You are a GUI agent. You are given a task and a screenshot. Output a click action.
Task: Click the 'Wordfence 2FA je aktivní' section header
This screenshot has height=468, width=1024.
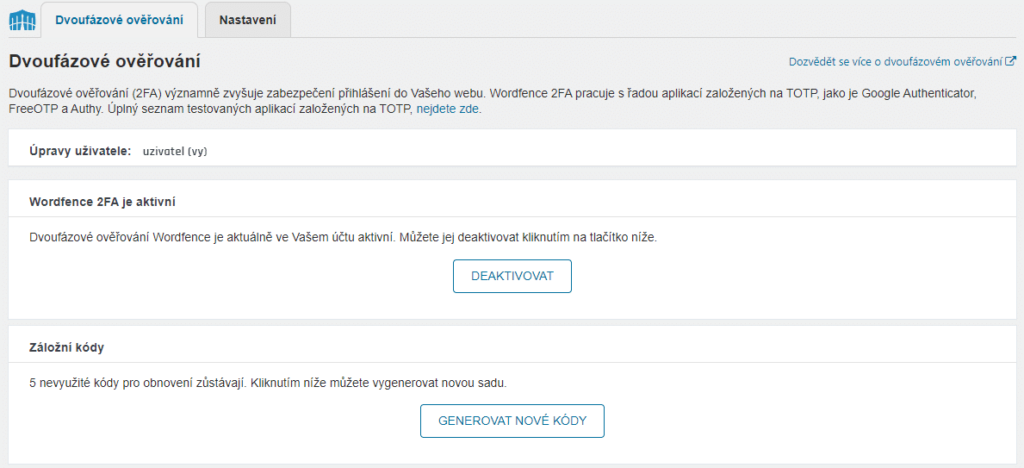[102, 202]
